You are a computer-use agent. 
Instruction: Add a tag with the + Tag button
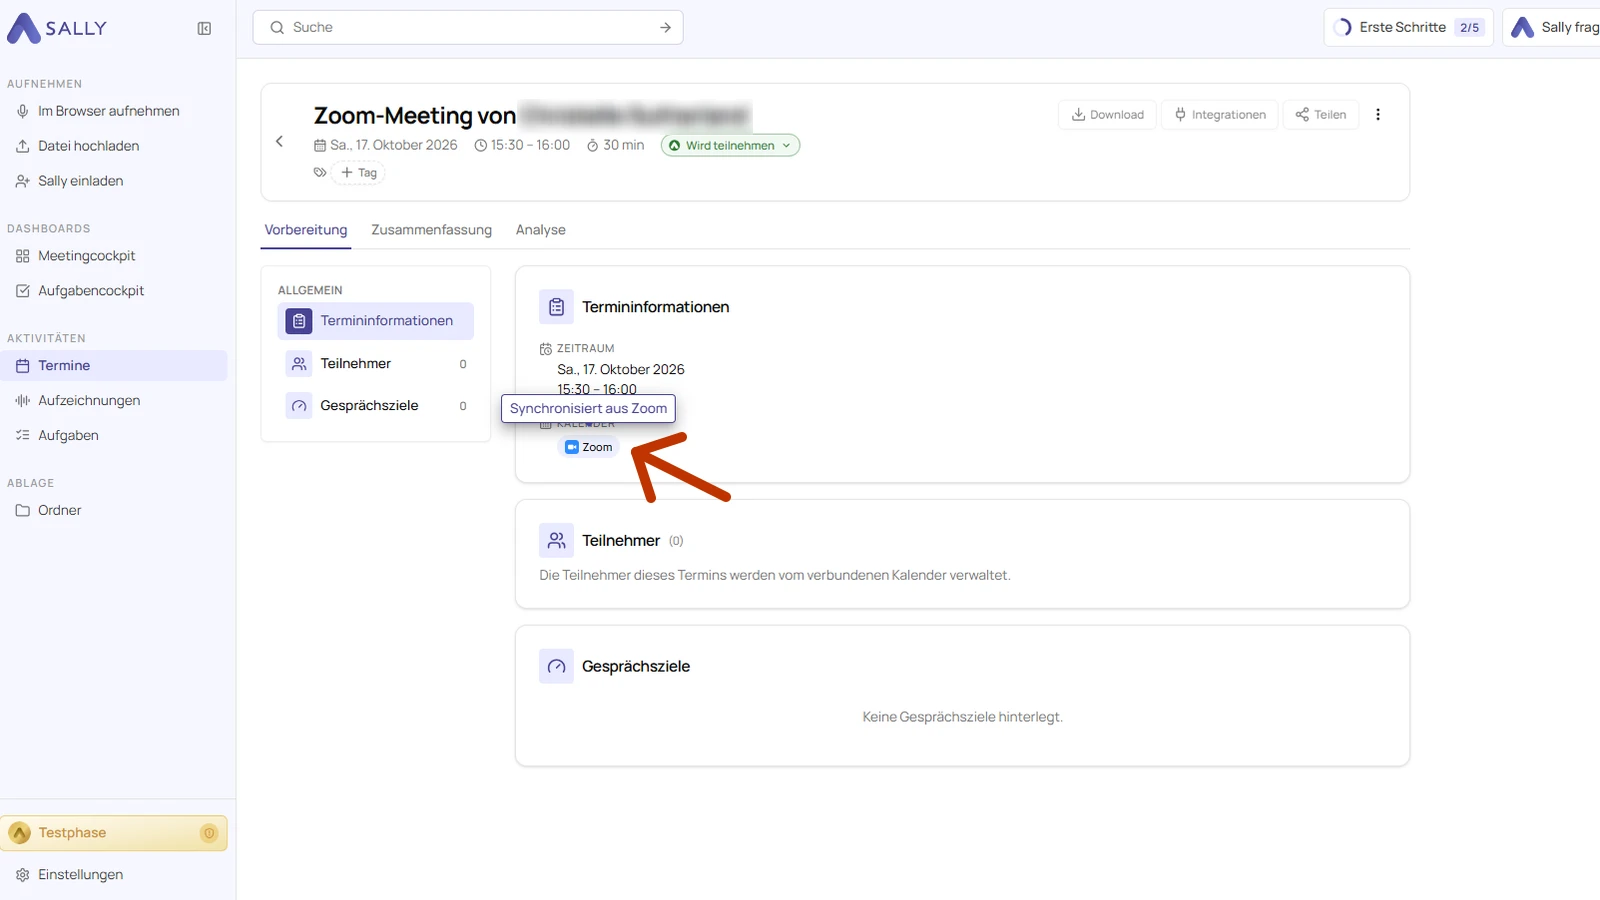(358, 173)
